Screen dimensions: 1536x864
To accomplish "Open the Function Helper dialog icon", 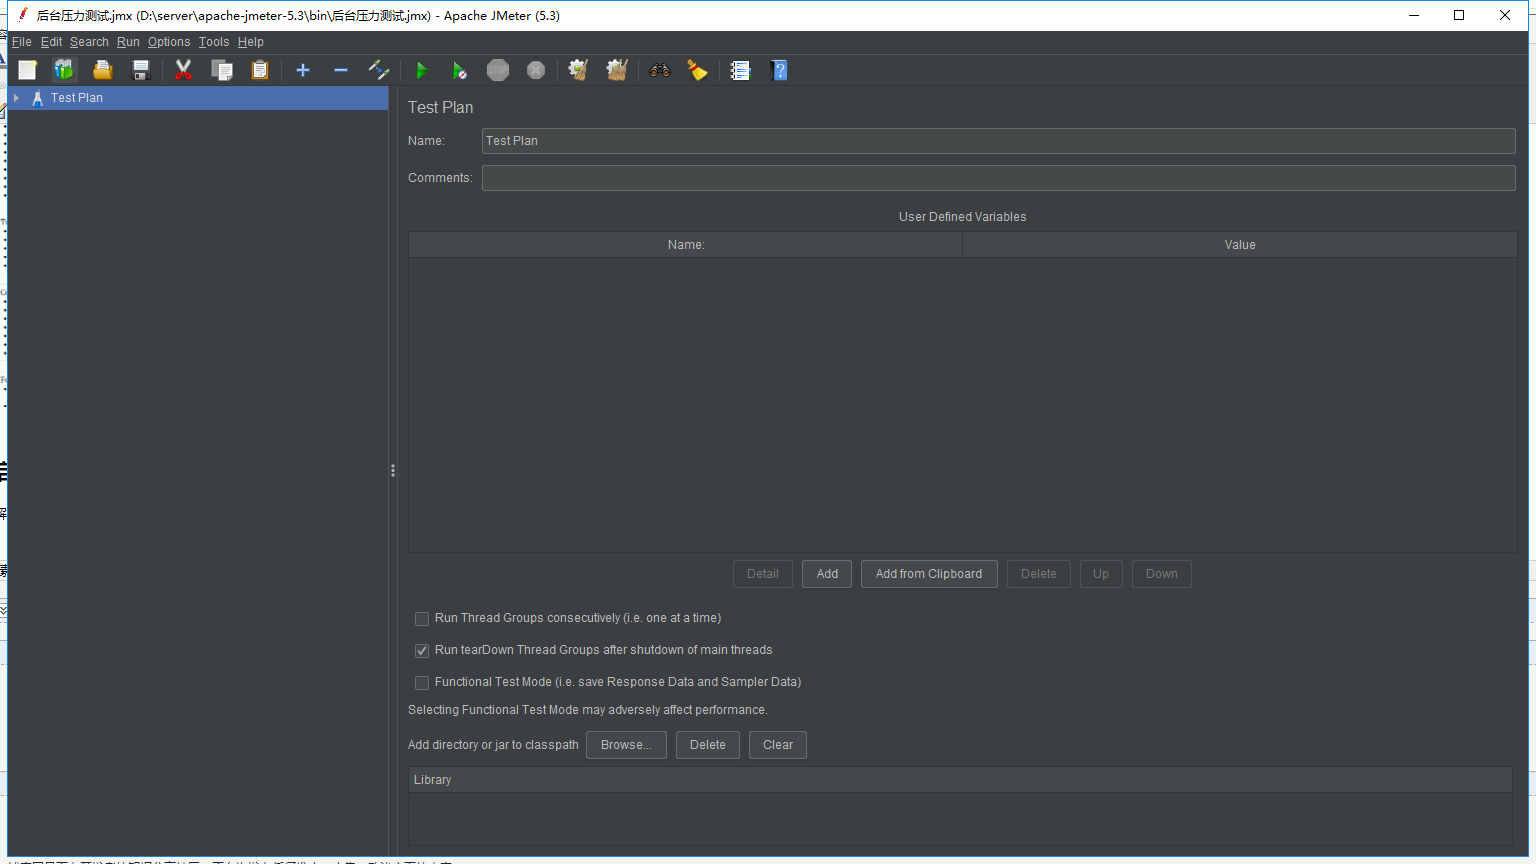I will click(740, 70).
